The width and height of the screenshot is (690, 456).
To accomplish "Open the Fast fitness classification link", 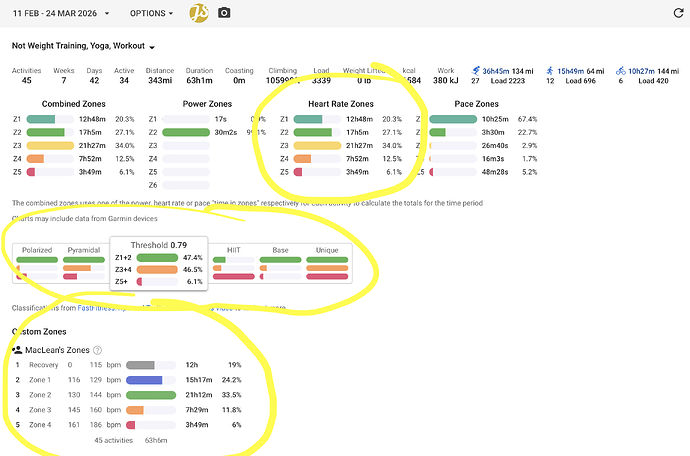I will pos(96,308).
